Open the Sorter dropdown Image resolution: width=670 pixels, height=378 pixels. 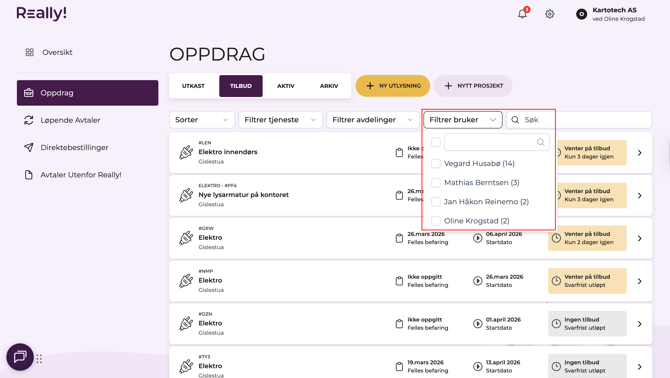pos(202,120)
